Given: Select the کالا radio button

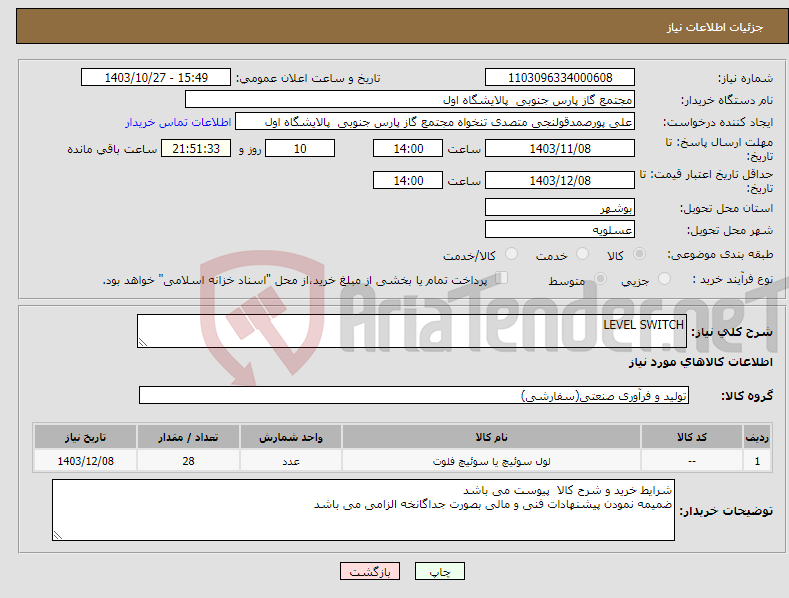Looking at the screenshot, I should (x=639, y=254).
